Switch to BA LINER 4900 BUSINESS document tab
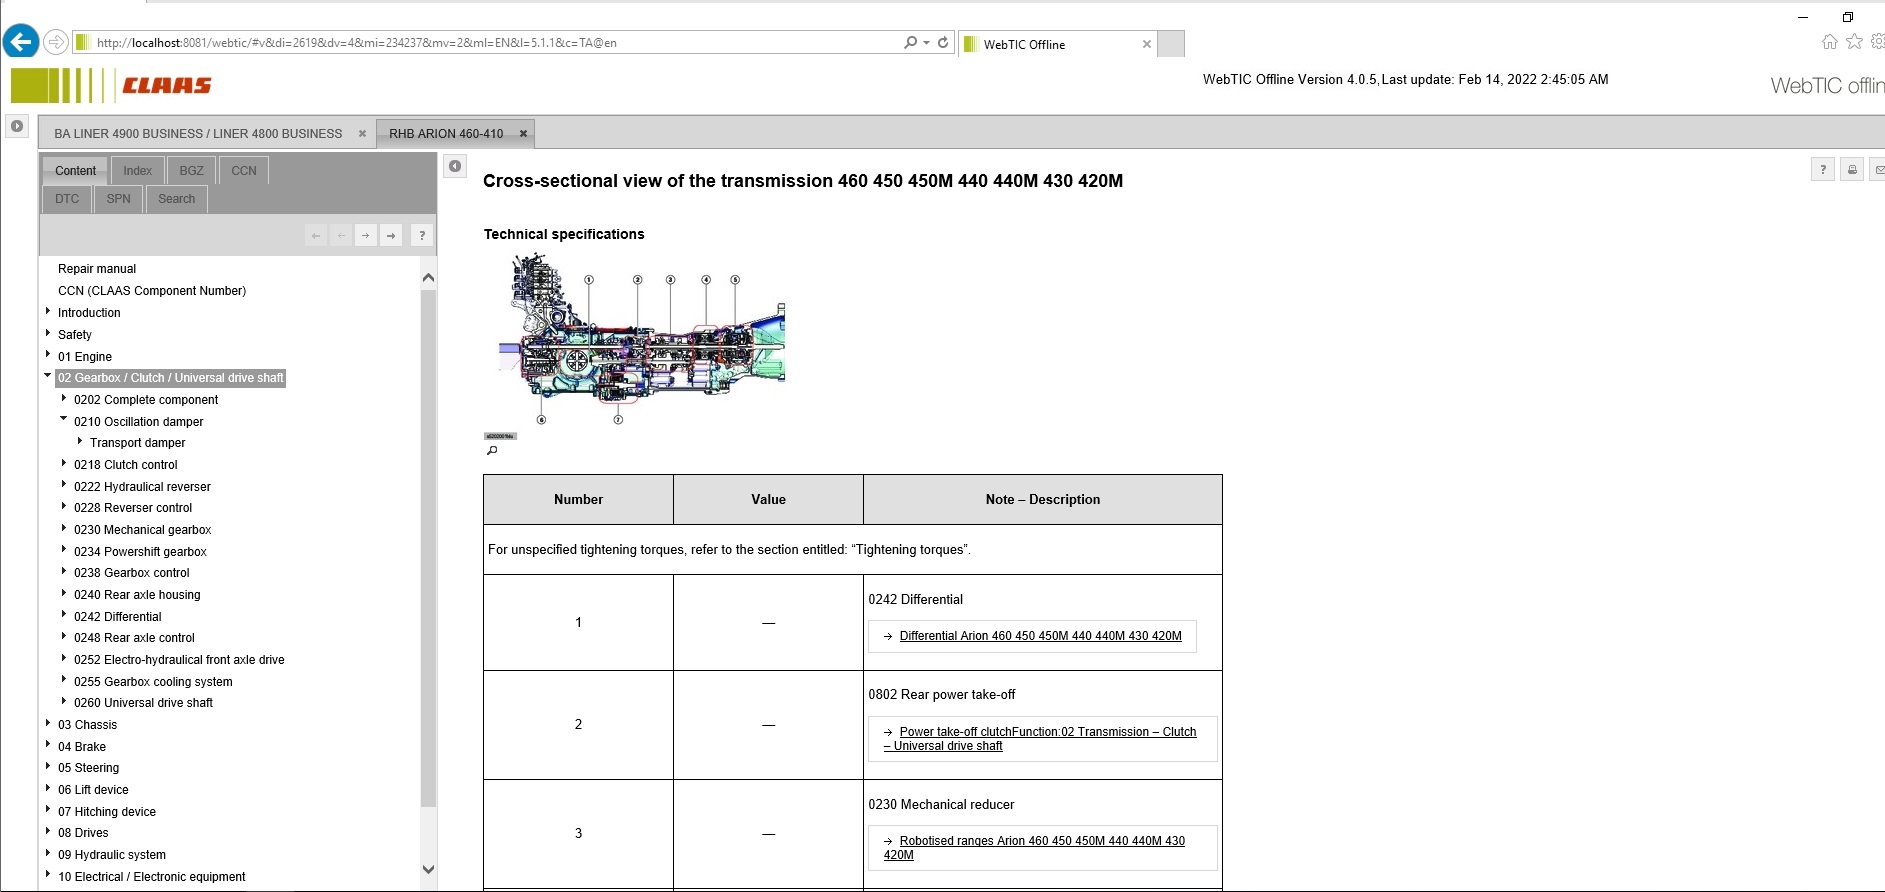 (198, 134)
